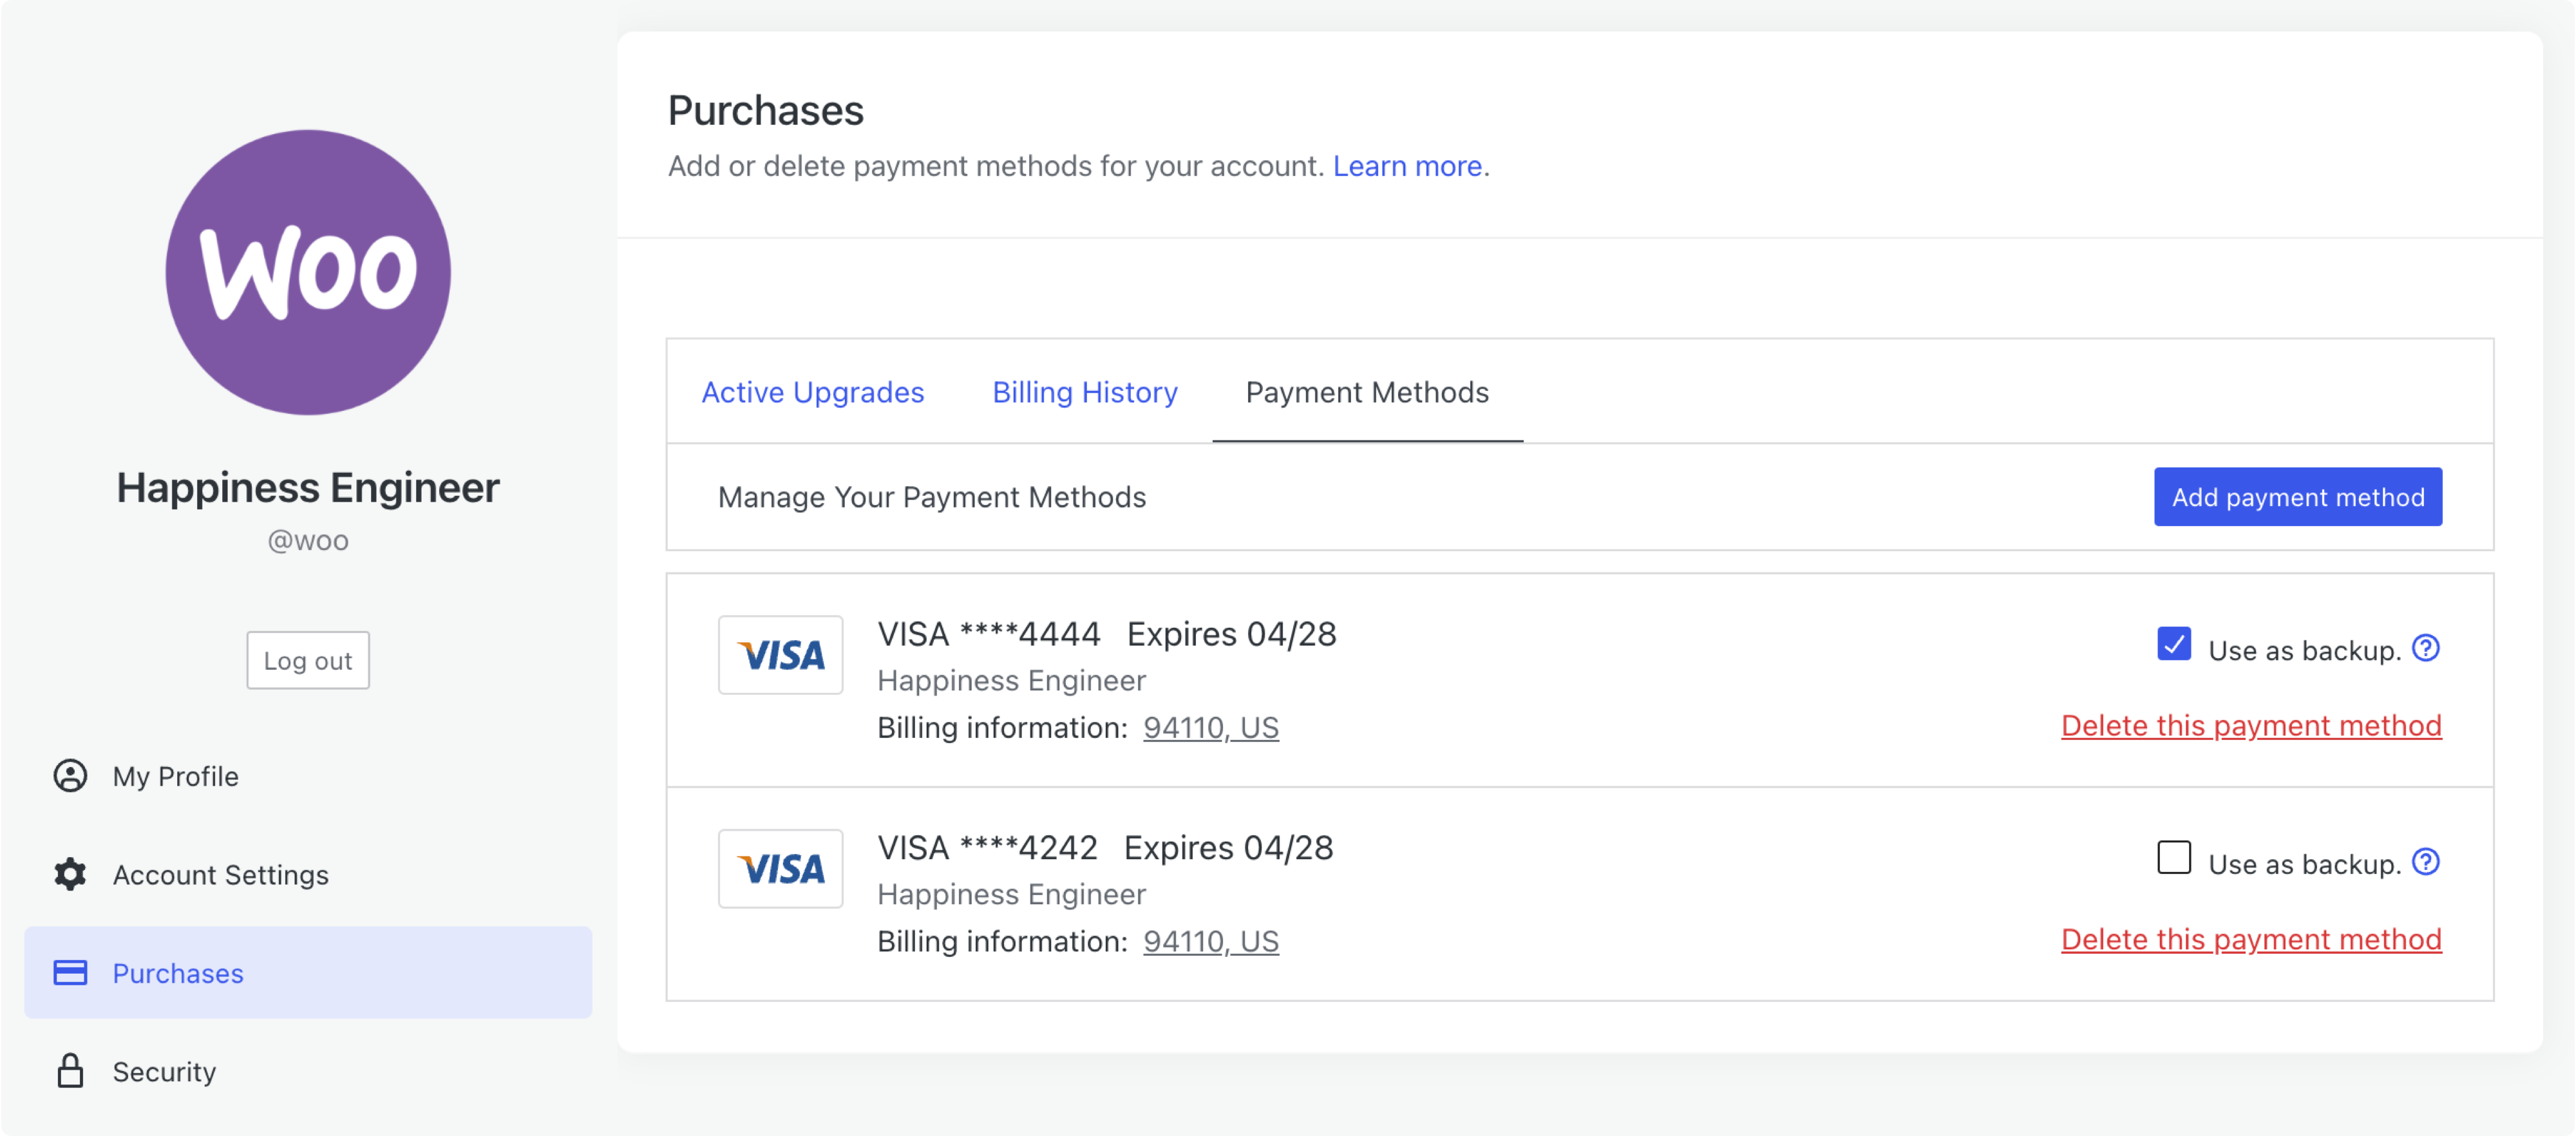2576x1136 pixels.
Task: Click the VISA logo on card ending 4242
Action: (x=781, y=869)
